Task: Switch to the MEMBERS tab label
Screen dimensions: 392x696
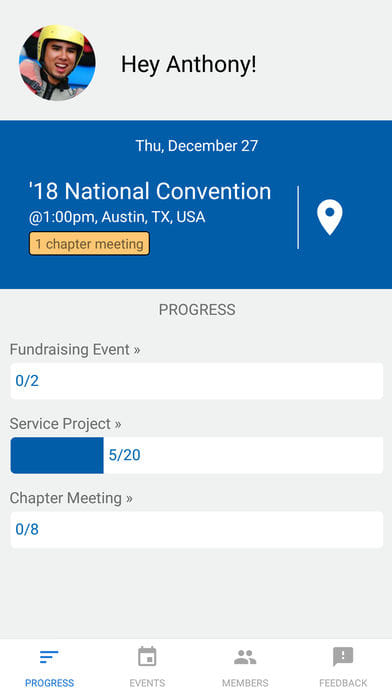Action: pyautogui.click(x=245, y=683)
